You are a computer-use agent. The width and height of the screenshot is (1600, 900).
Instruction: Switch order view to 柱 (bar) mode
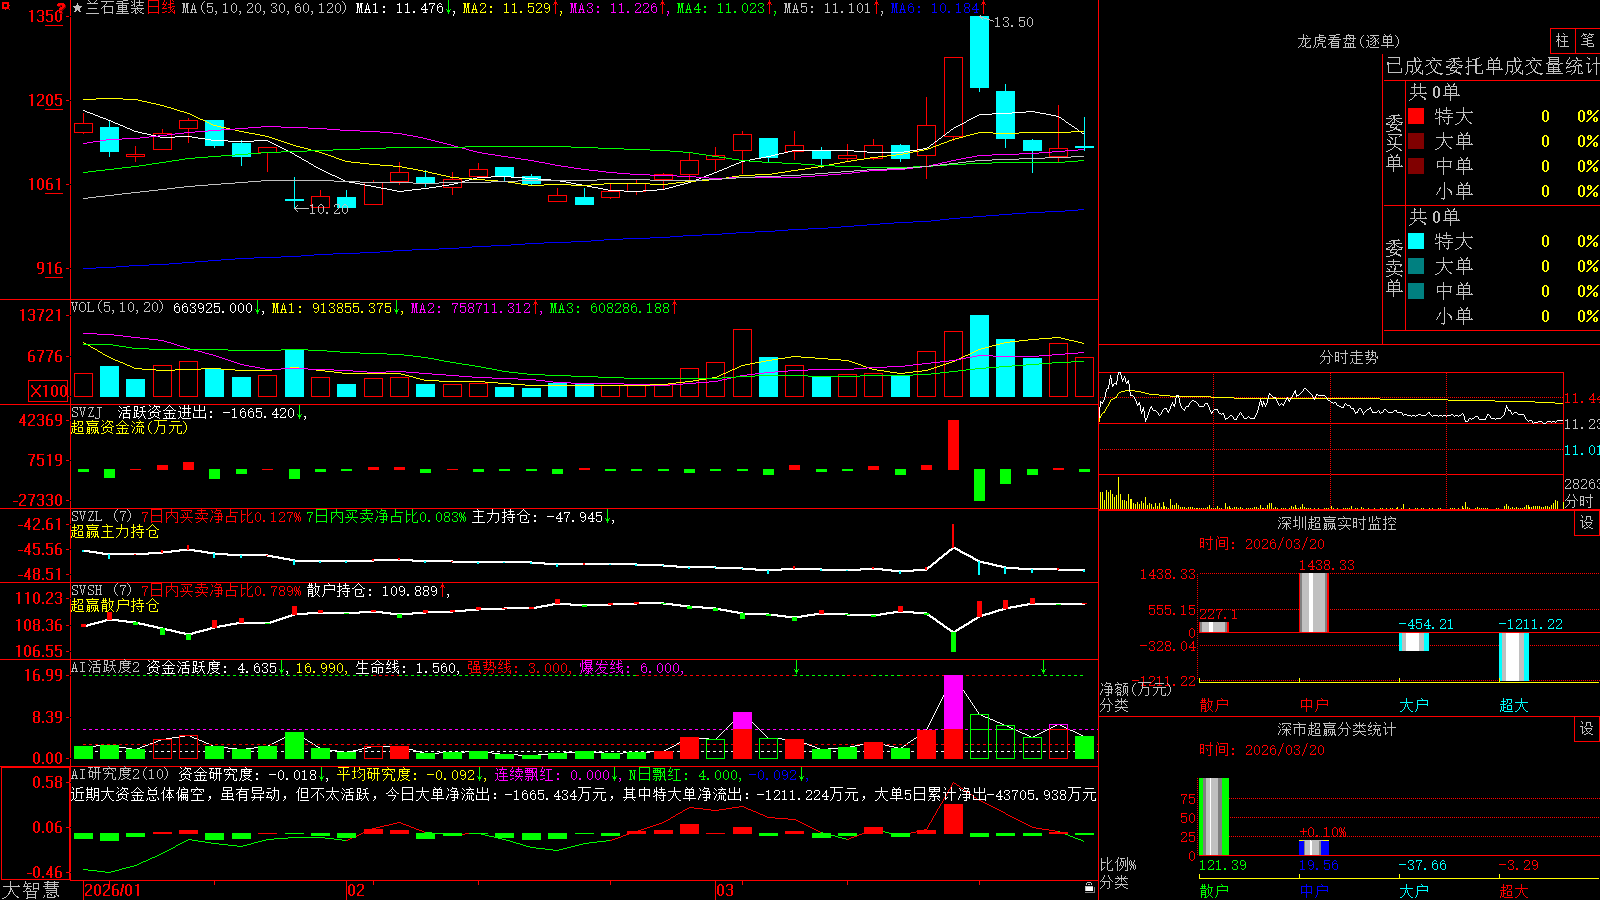(1562, 40)
